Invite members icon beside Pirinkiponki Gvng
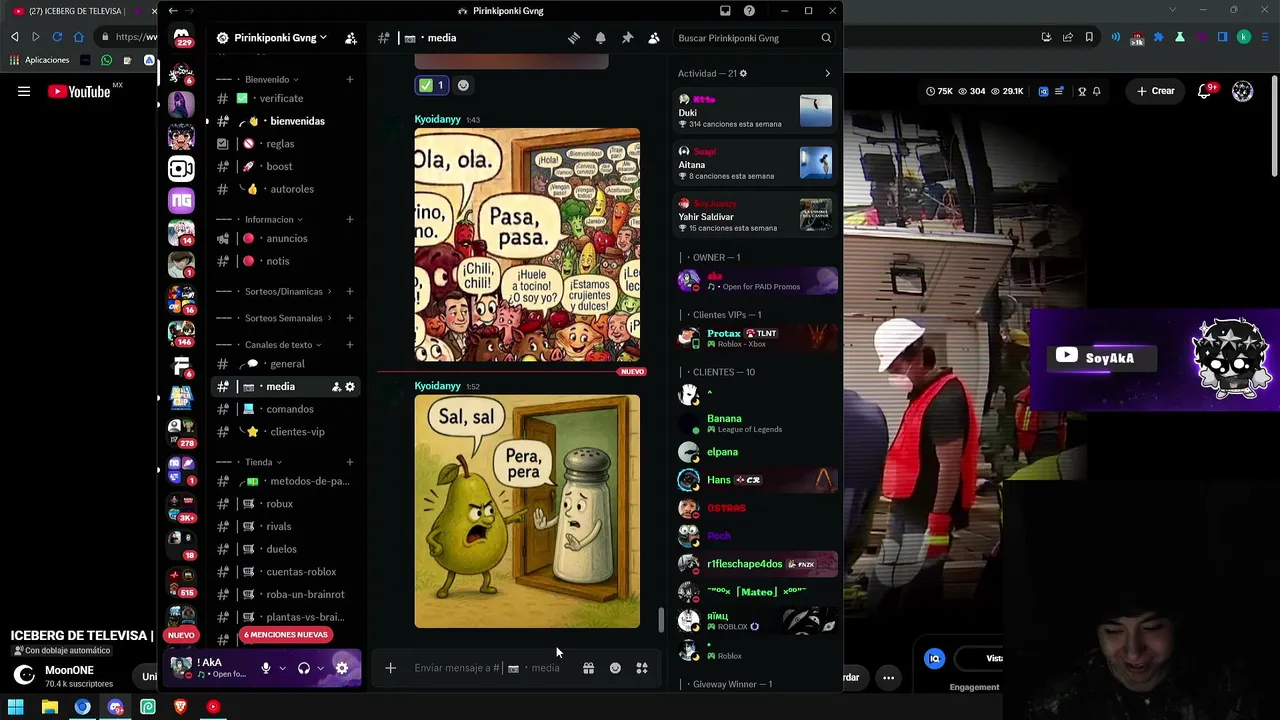Image resolution: width=1280 pixels, height=720 pixels. point(351,38)
